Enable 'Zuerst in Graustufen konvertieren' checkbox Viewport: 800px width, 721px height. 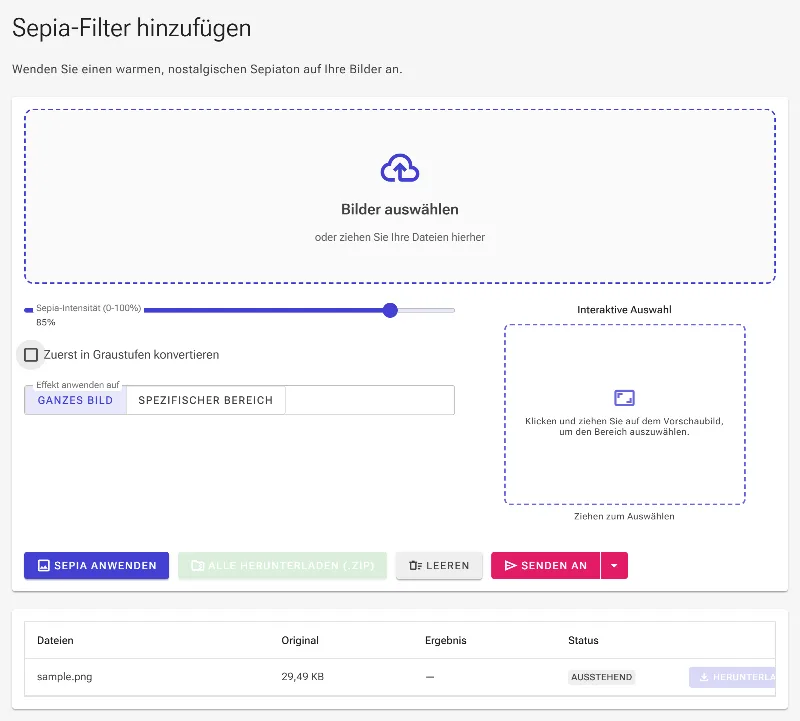[x=31, y=355]
